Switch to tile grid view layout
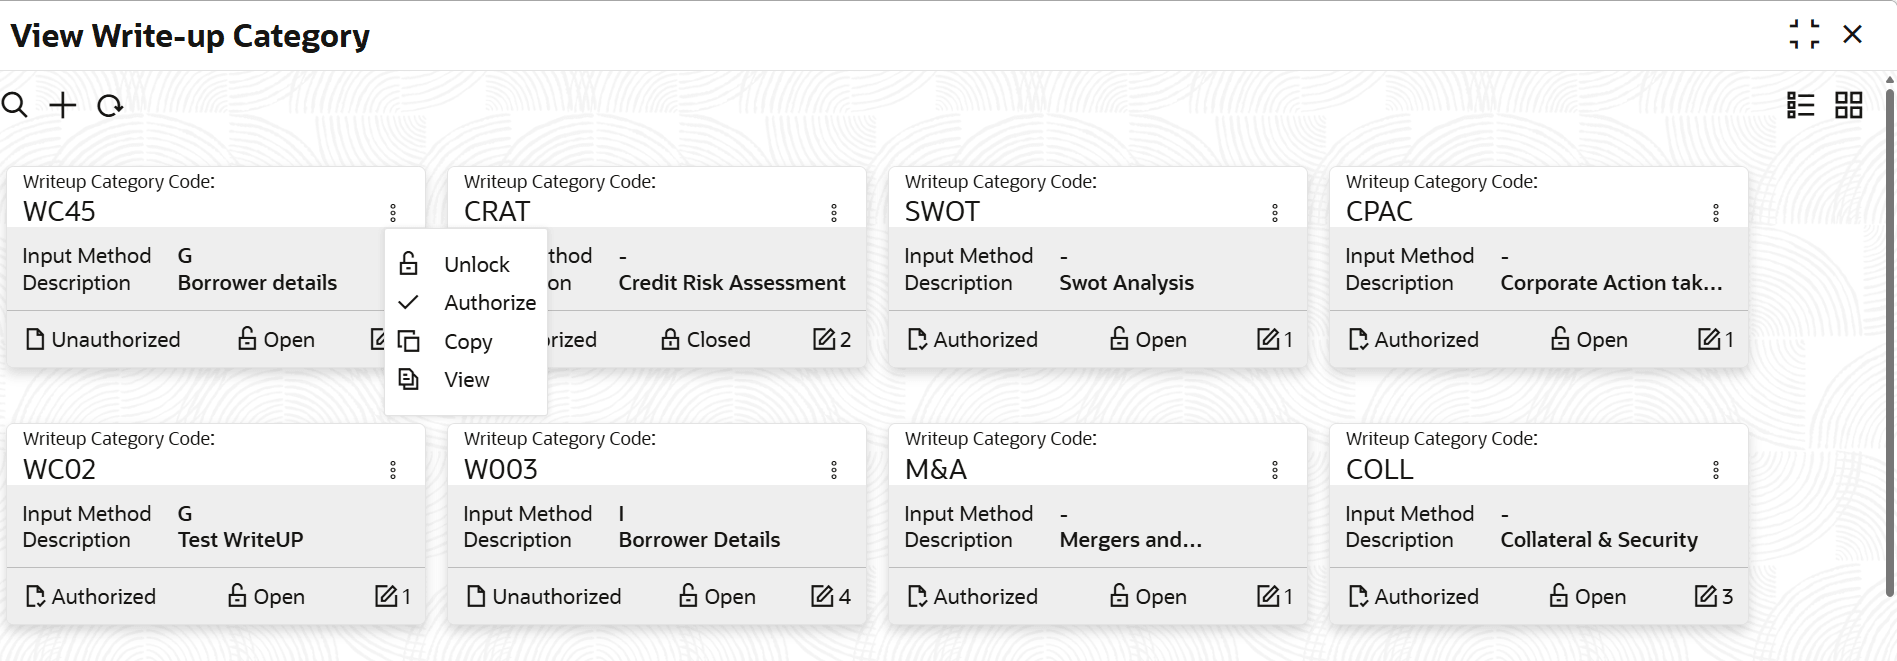This screenshot has height=661, width=1897. 1848,104
